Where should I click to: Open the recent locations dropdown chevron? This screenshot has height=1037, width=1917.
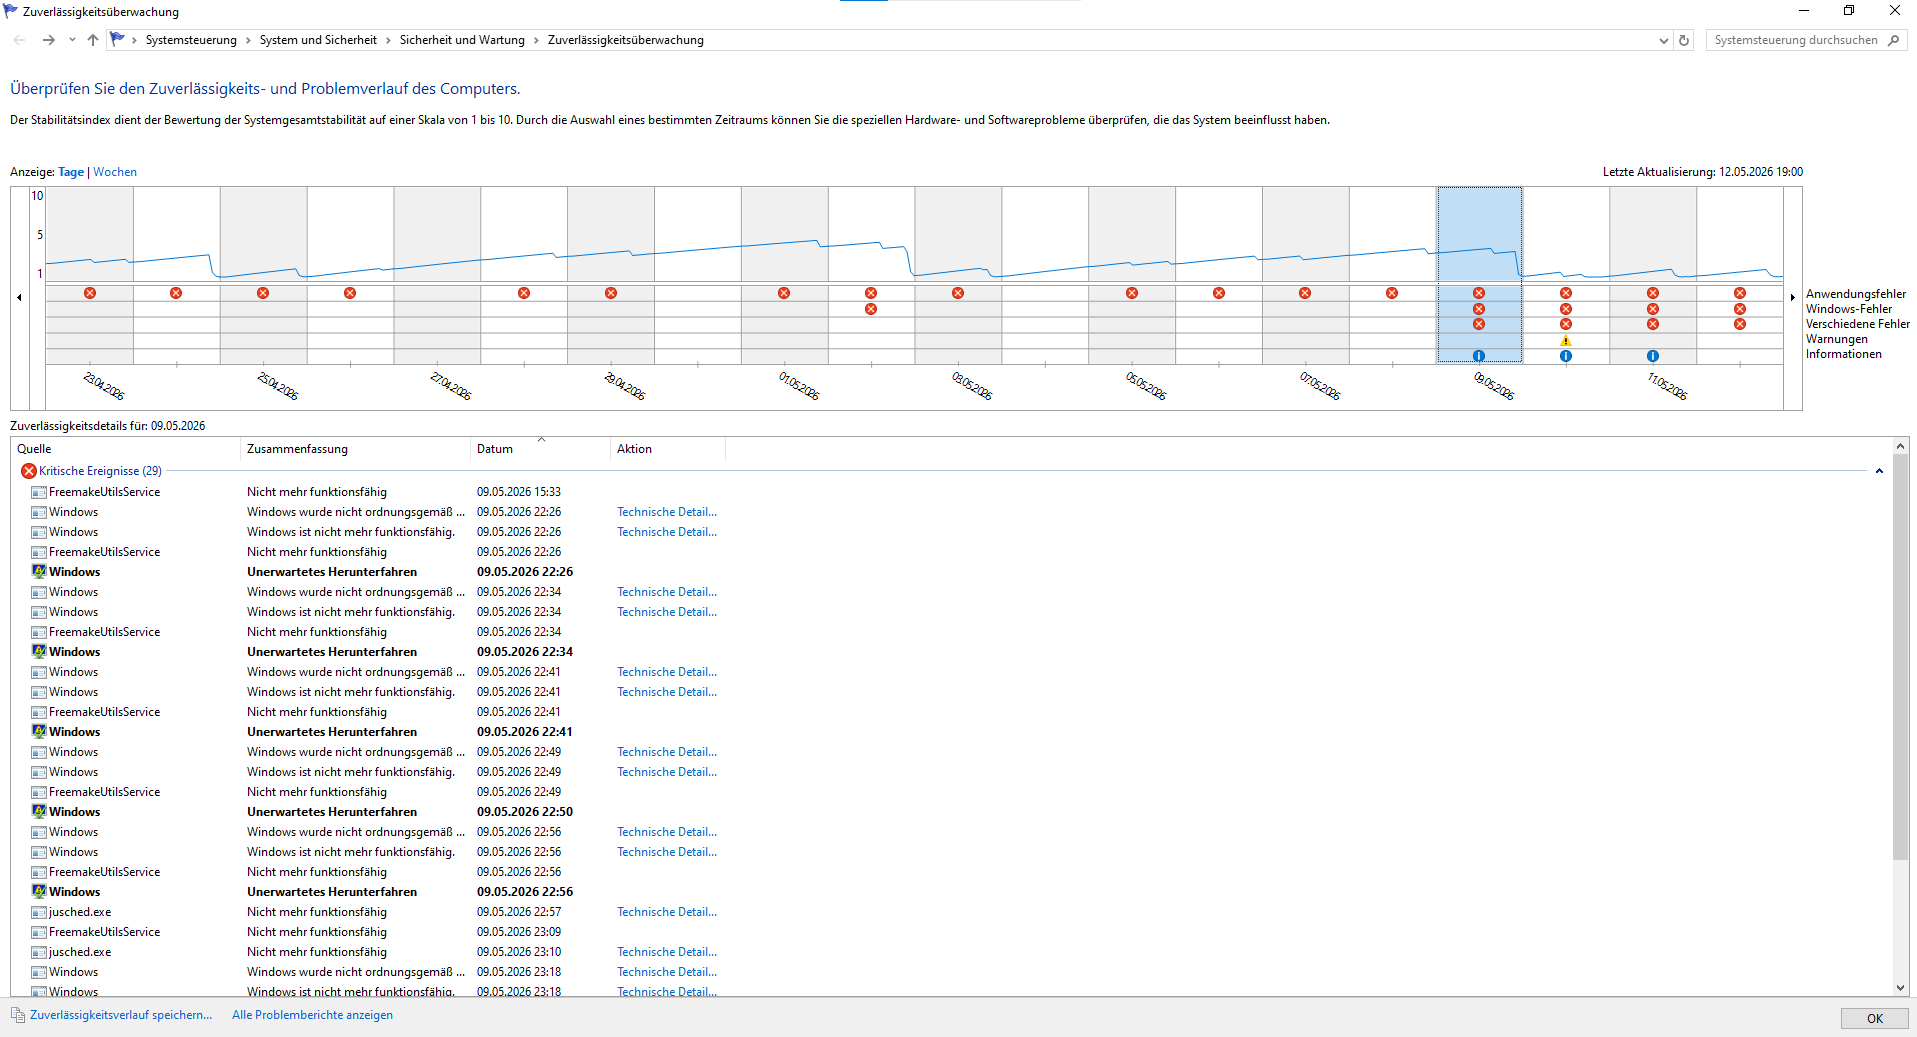pyautogui.click(x=72, y=40)
